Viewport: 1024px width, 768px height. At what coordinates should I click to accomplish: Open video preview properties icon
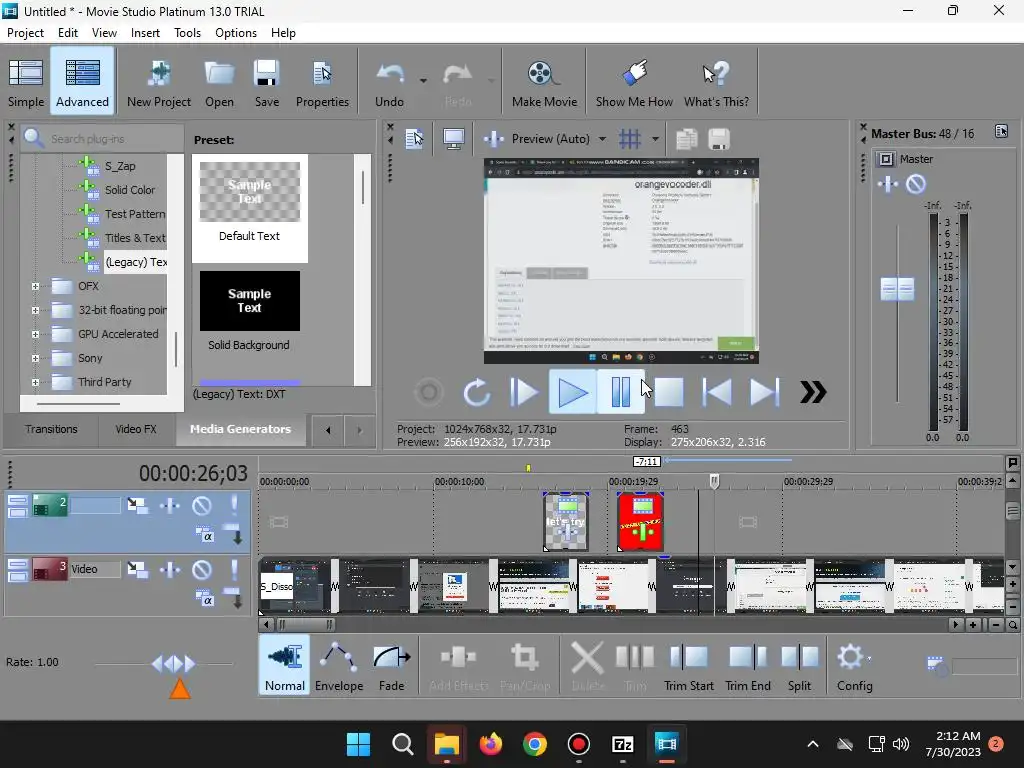[x=414, y=138]
